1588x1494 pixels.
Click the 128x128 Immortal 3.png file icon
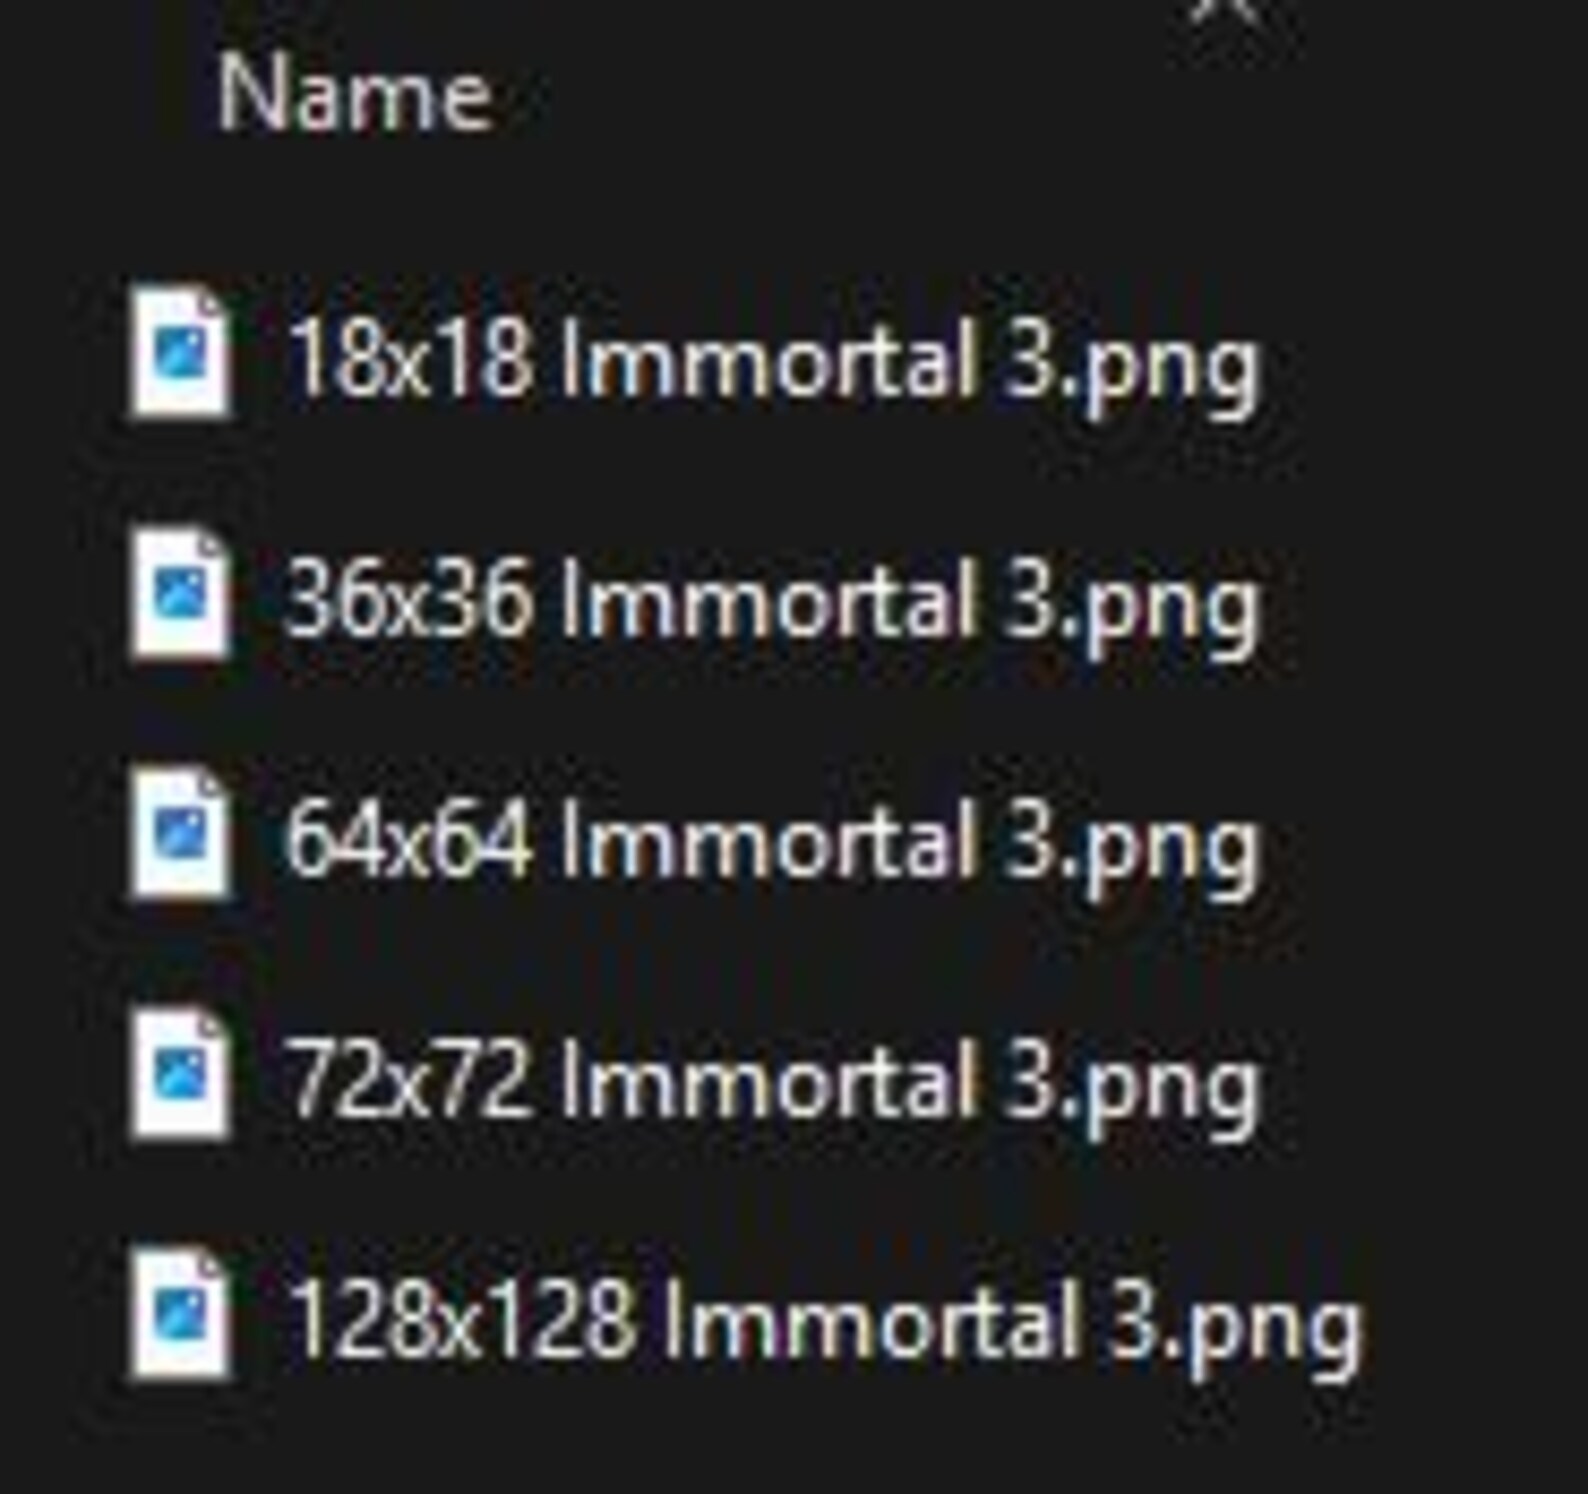180,1313
